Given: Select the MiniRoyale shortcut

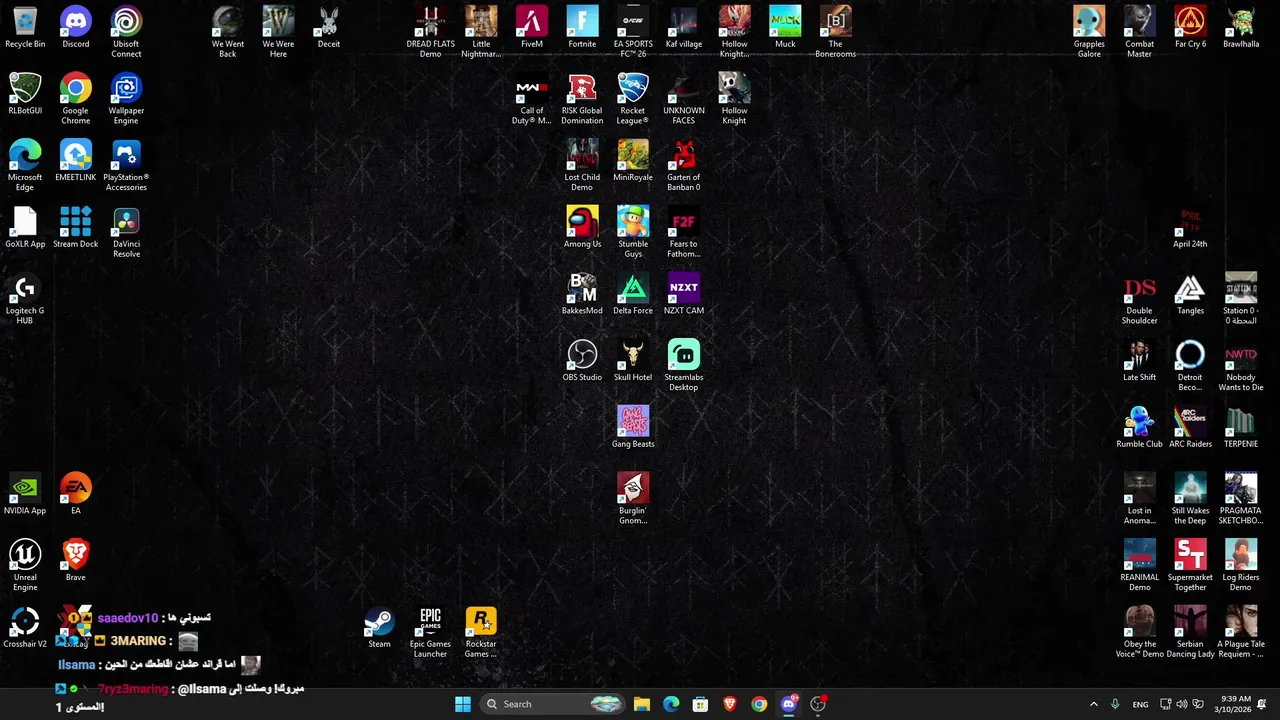Looking at the screenshot, I should point(633,161).
